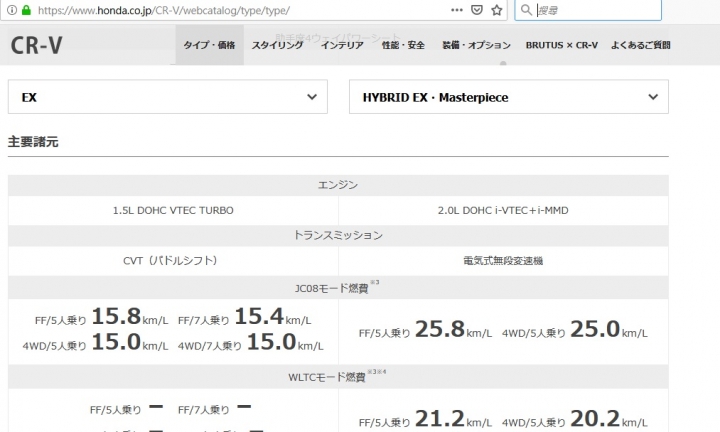
Task: Open the BRUTUS × CR-V tab
Action: click(x=562, y=45)
